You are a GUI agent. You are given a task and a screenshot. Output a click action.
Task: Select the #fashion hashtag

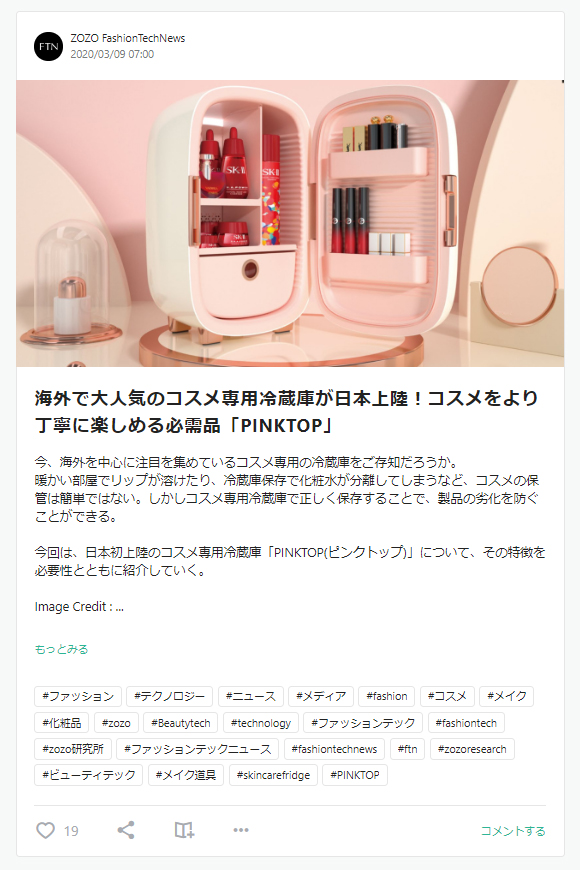coord(387,696)
